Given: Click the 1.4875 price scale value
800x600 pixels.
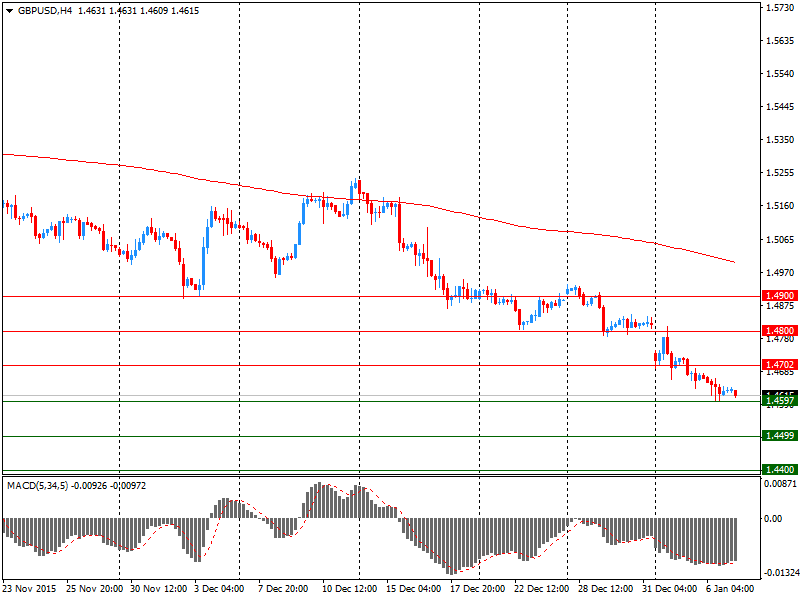Looking at the screenshot, I should [780, 306].
